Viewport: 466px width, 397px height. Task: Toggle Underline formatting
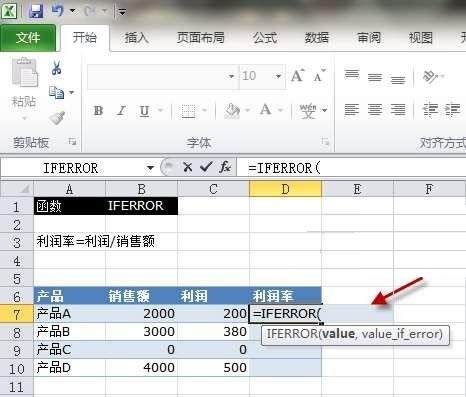tap(144, 111)
